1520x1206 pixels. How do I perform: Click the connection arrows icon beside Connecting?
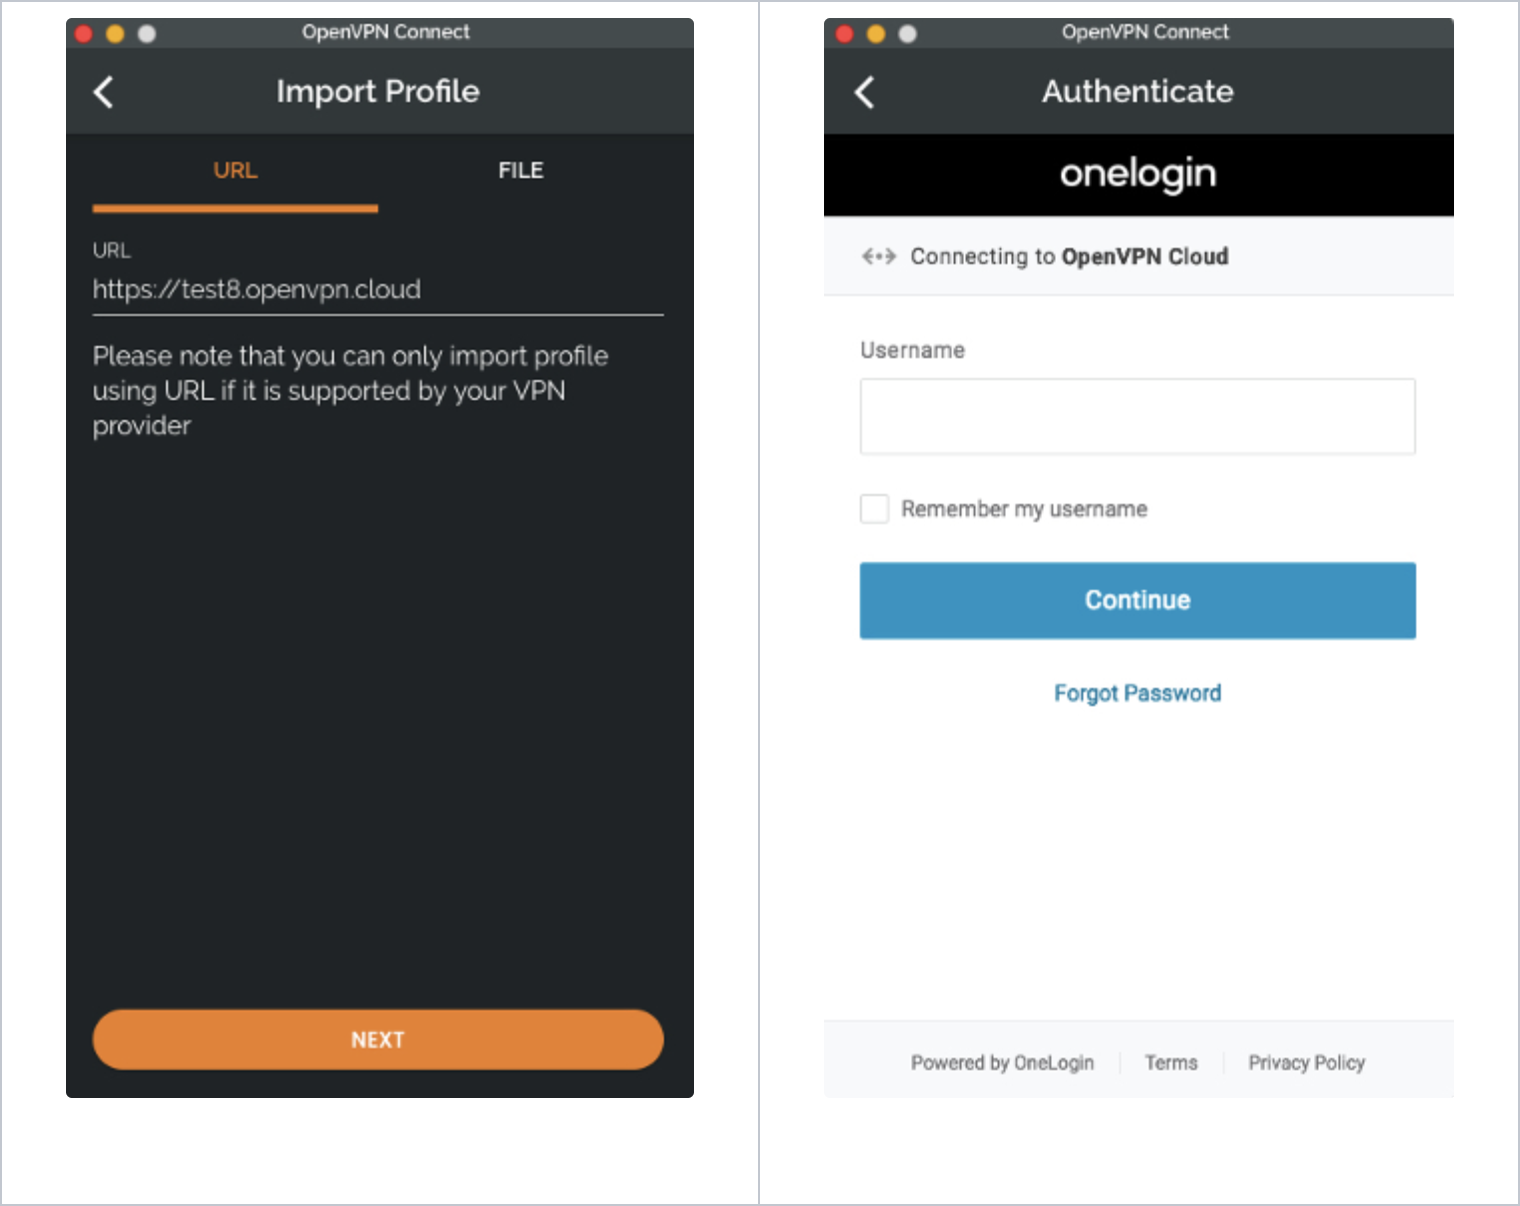[878, 257]
